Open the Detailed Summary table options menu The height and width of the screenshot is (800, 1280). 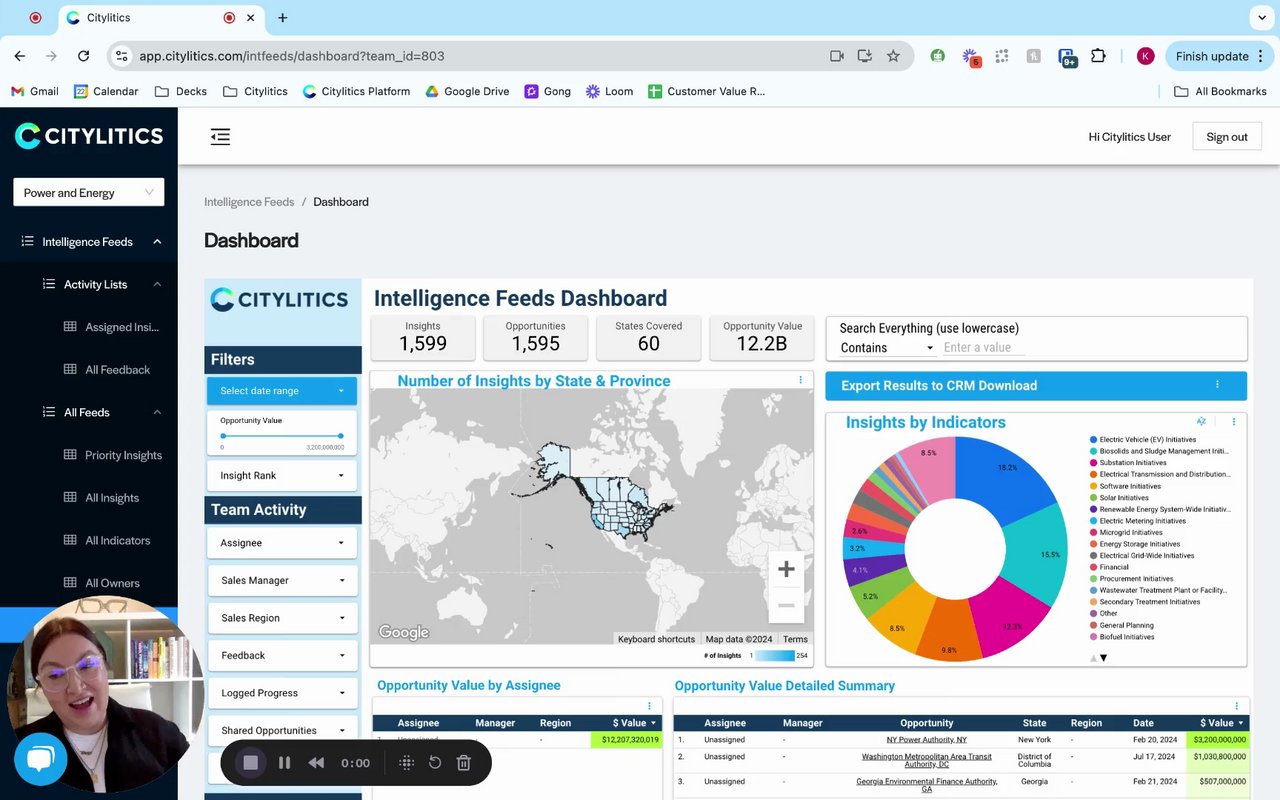coord(1237,706)
